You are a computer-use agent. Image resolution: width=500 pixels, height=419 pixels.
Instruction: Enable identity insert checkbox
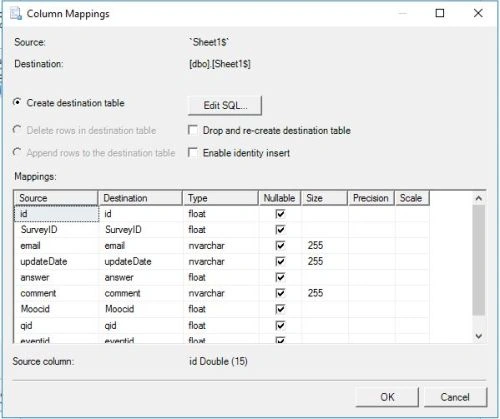tap(193, 153)
